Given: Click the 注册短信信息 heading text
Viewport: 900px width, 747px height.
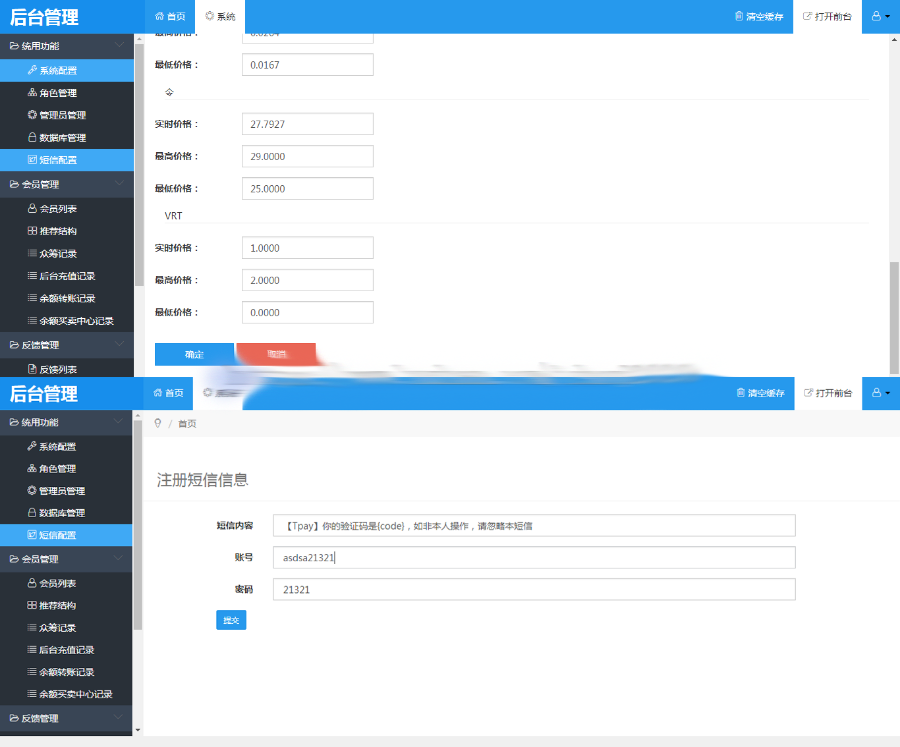Looking at the screenshot, I should (x=203, y=480).
